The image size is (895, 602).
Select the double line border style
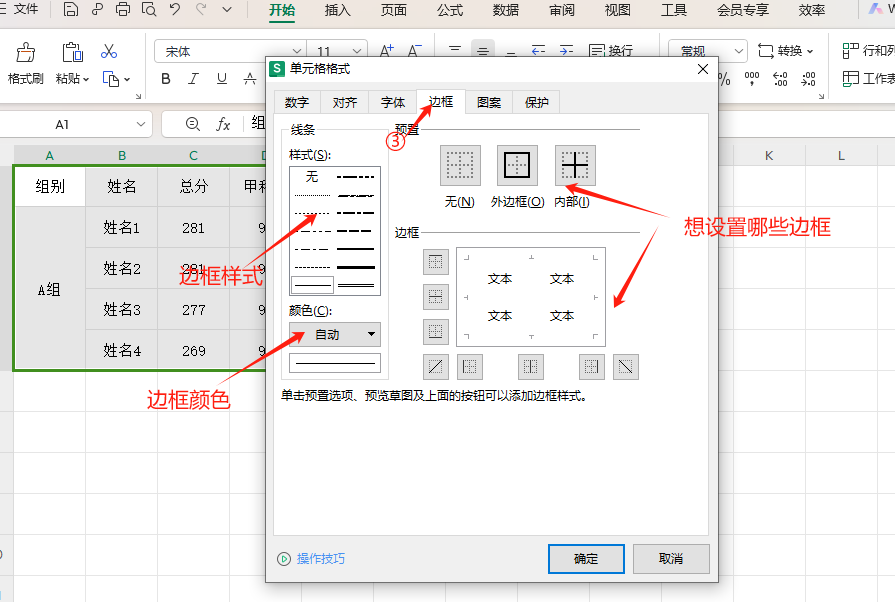[x=356, y=285]
